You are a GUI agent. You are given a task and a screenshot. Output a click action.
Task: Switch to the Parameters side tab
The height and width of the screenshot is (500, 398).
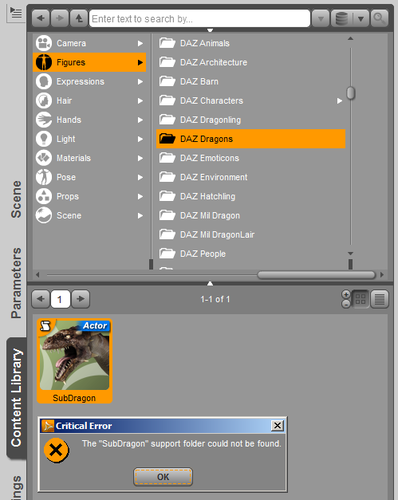pos(16,283)
